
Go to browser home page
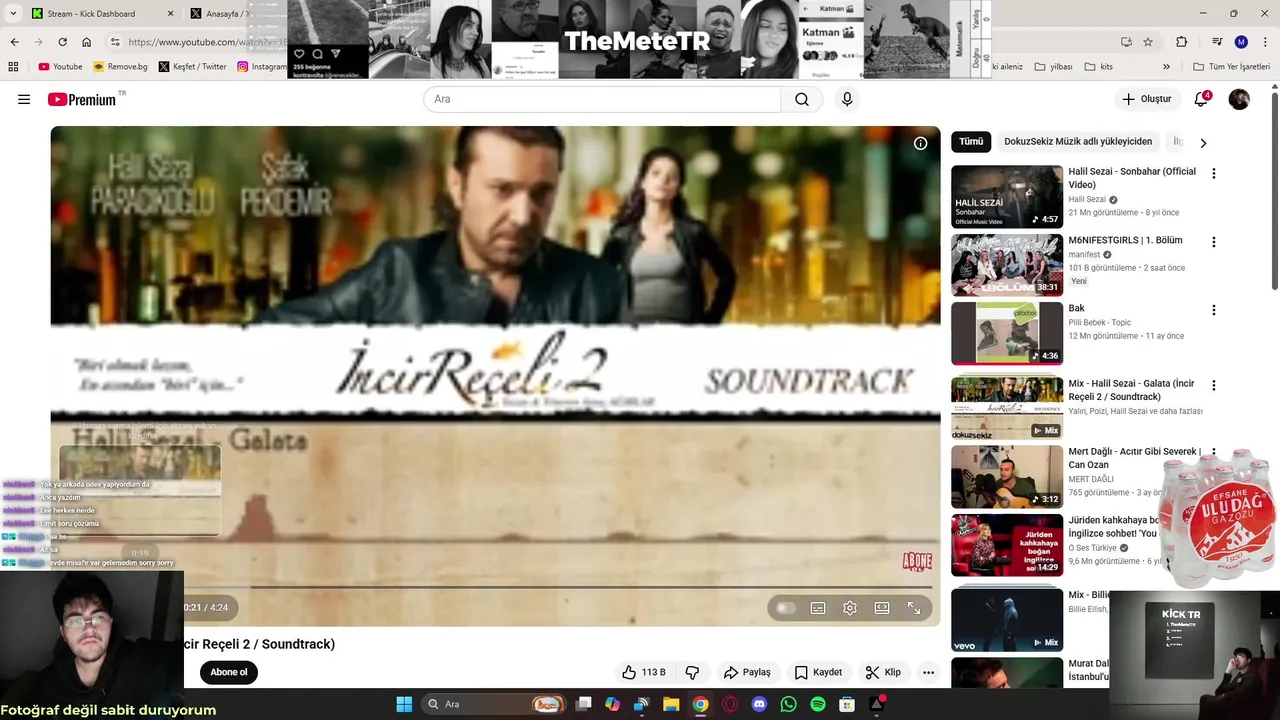point(87,42)
